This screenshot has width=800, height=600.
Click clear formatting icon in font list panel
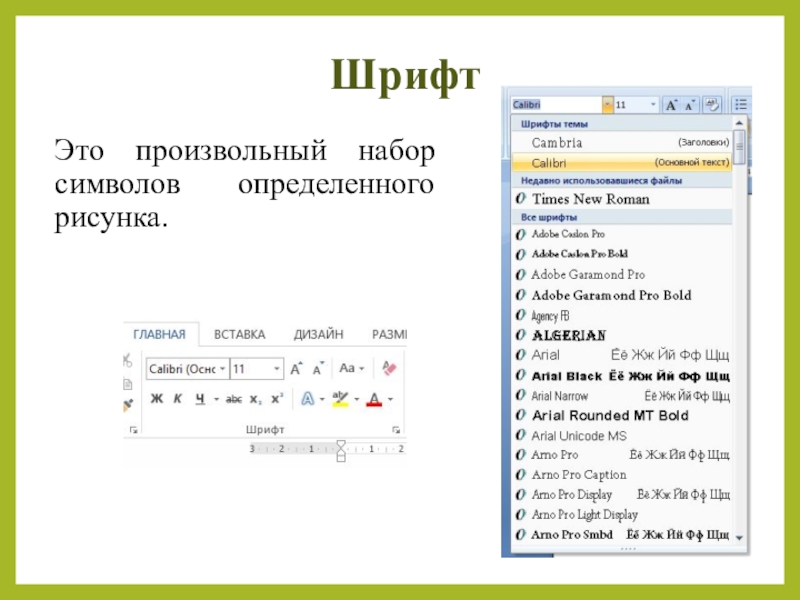pyautogui.click(x=711, y=105)
